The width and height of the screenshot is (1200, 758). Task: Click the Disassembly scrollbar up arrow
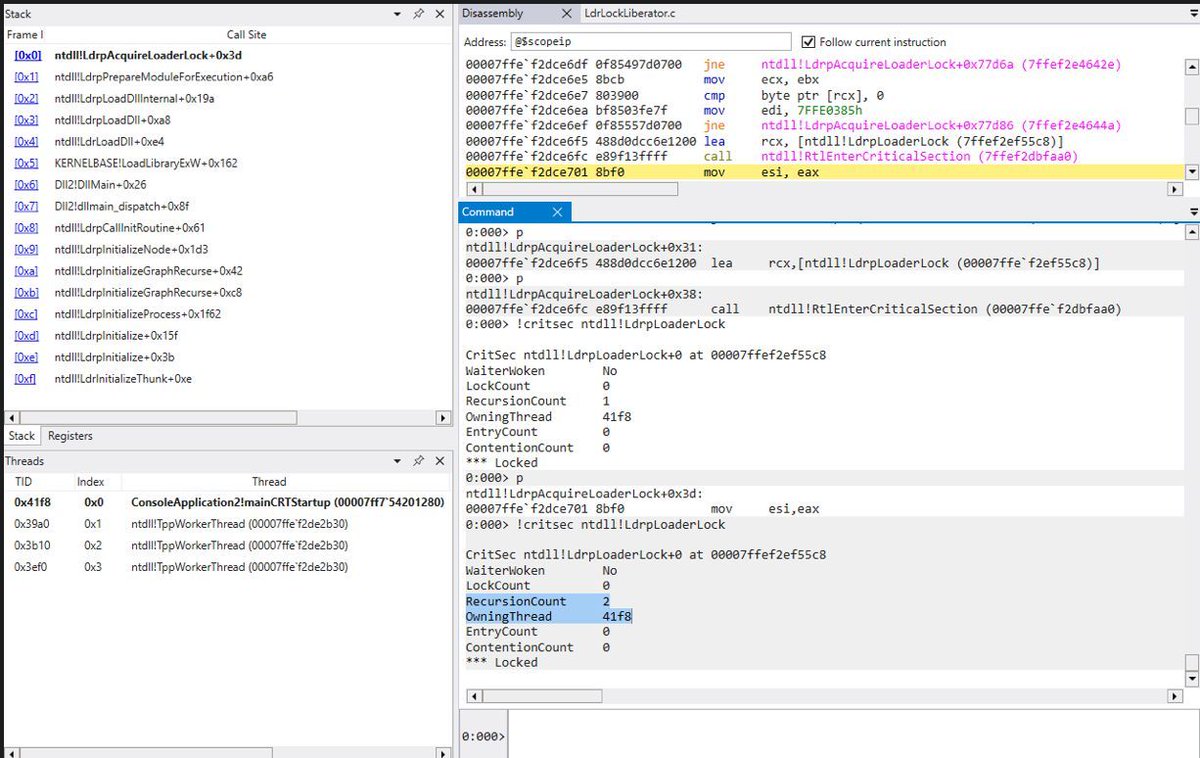[x=1192, y=68]
